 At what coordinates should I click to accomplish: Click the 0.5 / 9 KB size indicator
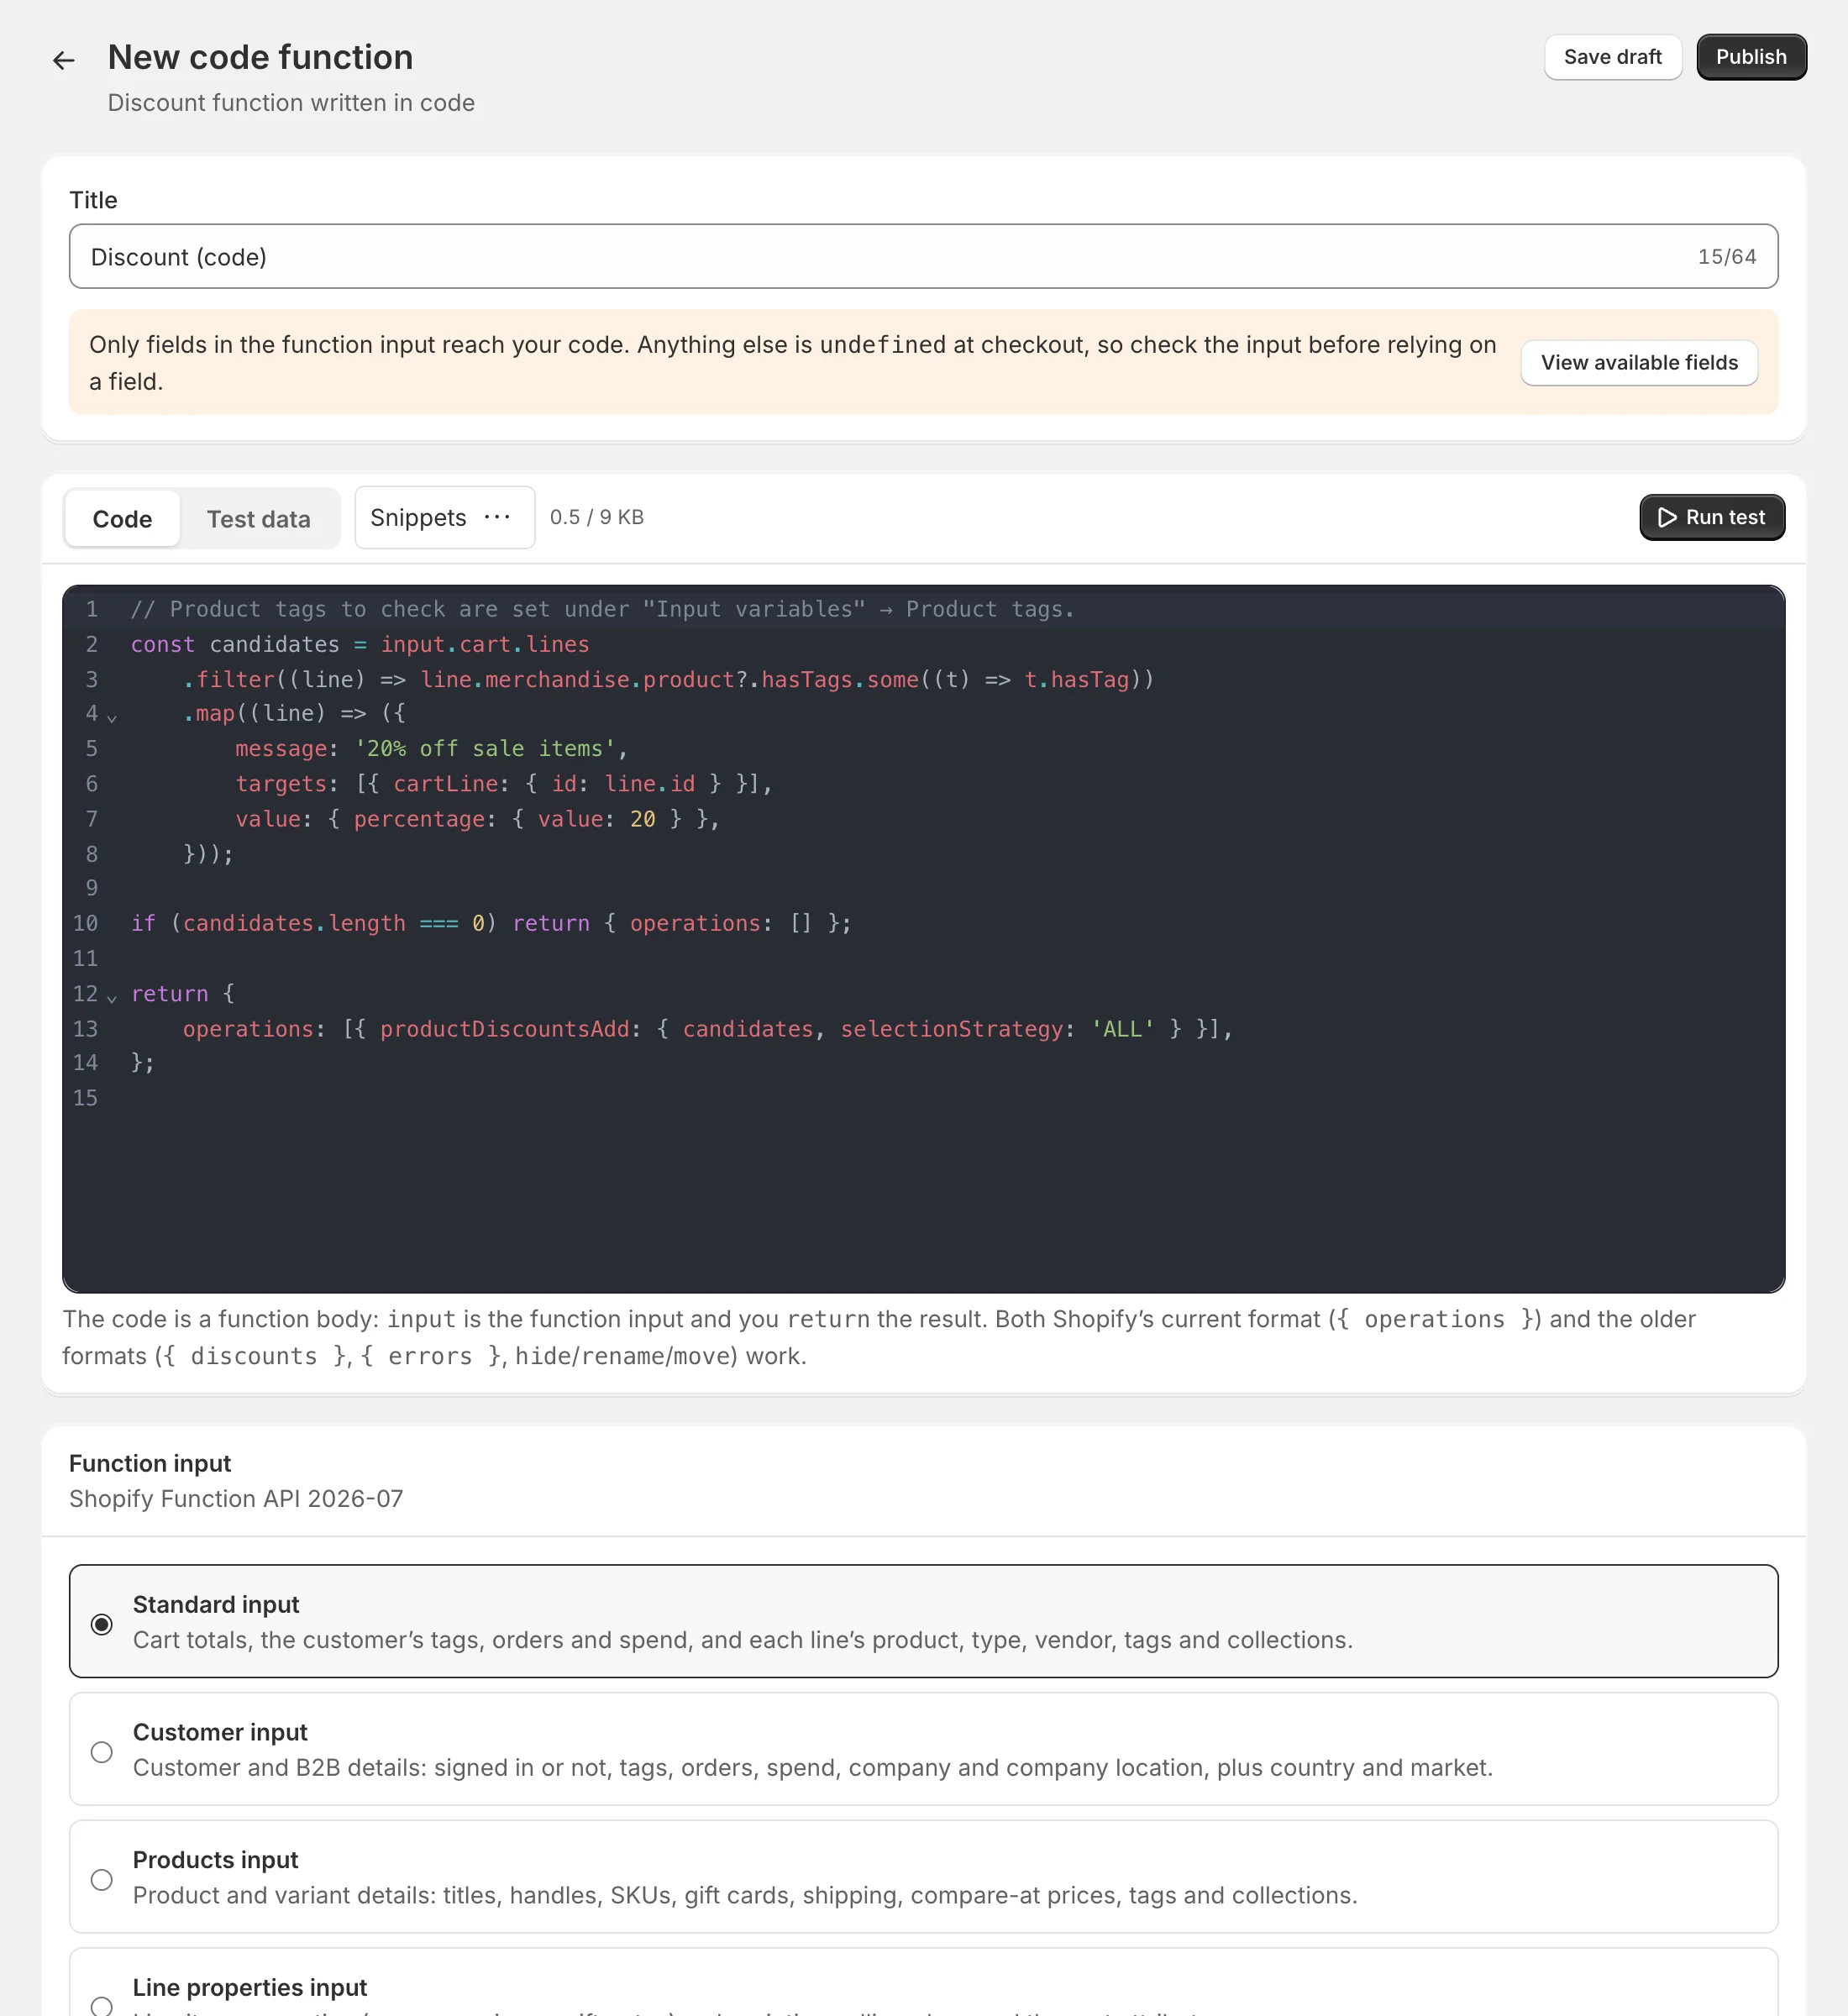[596, 517]
